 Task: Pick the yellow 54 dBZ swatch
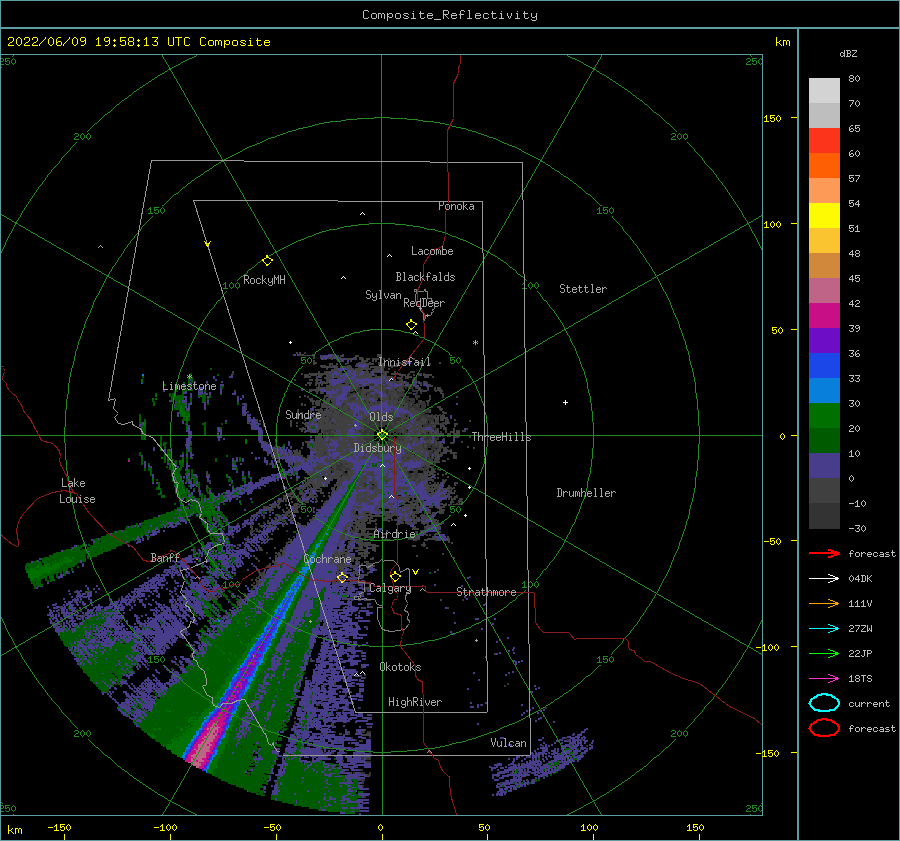824,215
